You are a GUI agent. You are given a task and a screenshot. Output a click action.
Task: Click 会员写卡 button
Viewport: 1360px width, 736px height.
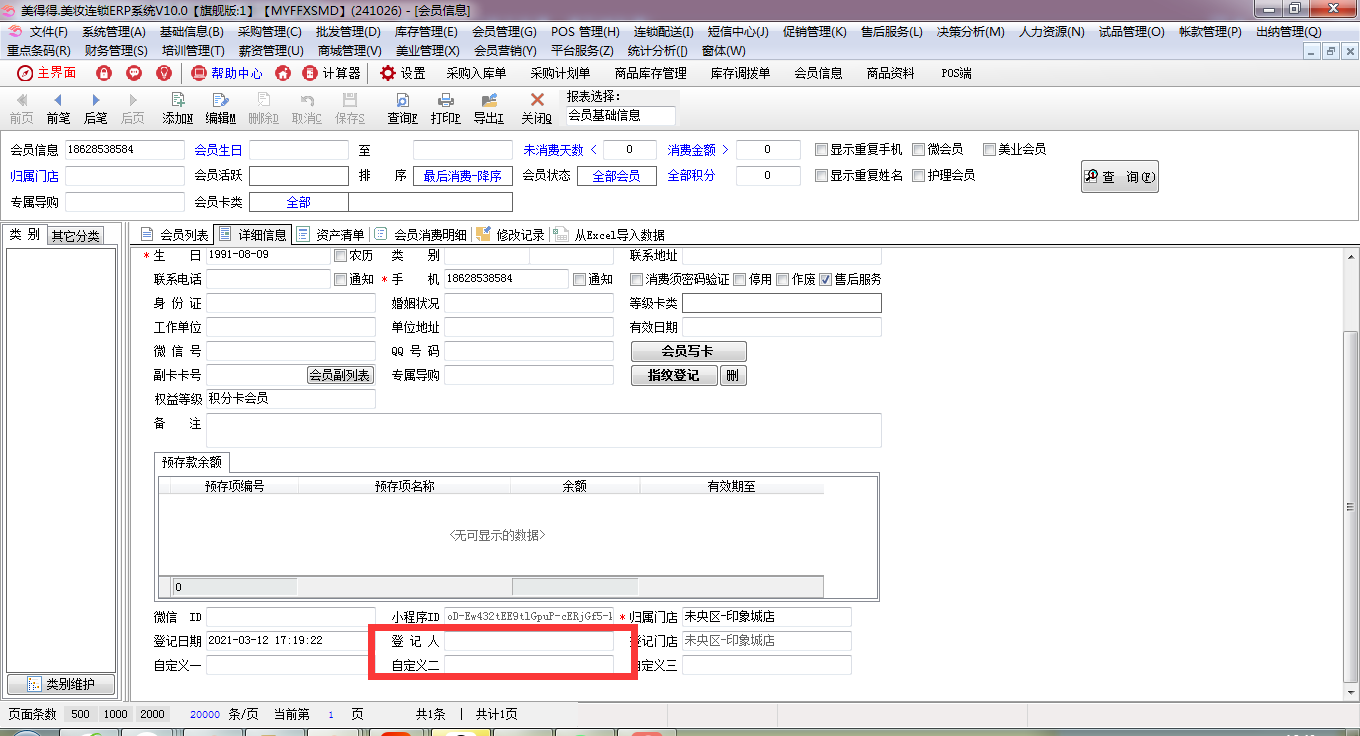pyautogui.click(x=689, y=351)
